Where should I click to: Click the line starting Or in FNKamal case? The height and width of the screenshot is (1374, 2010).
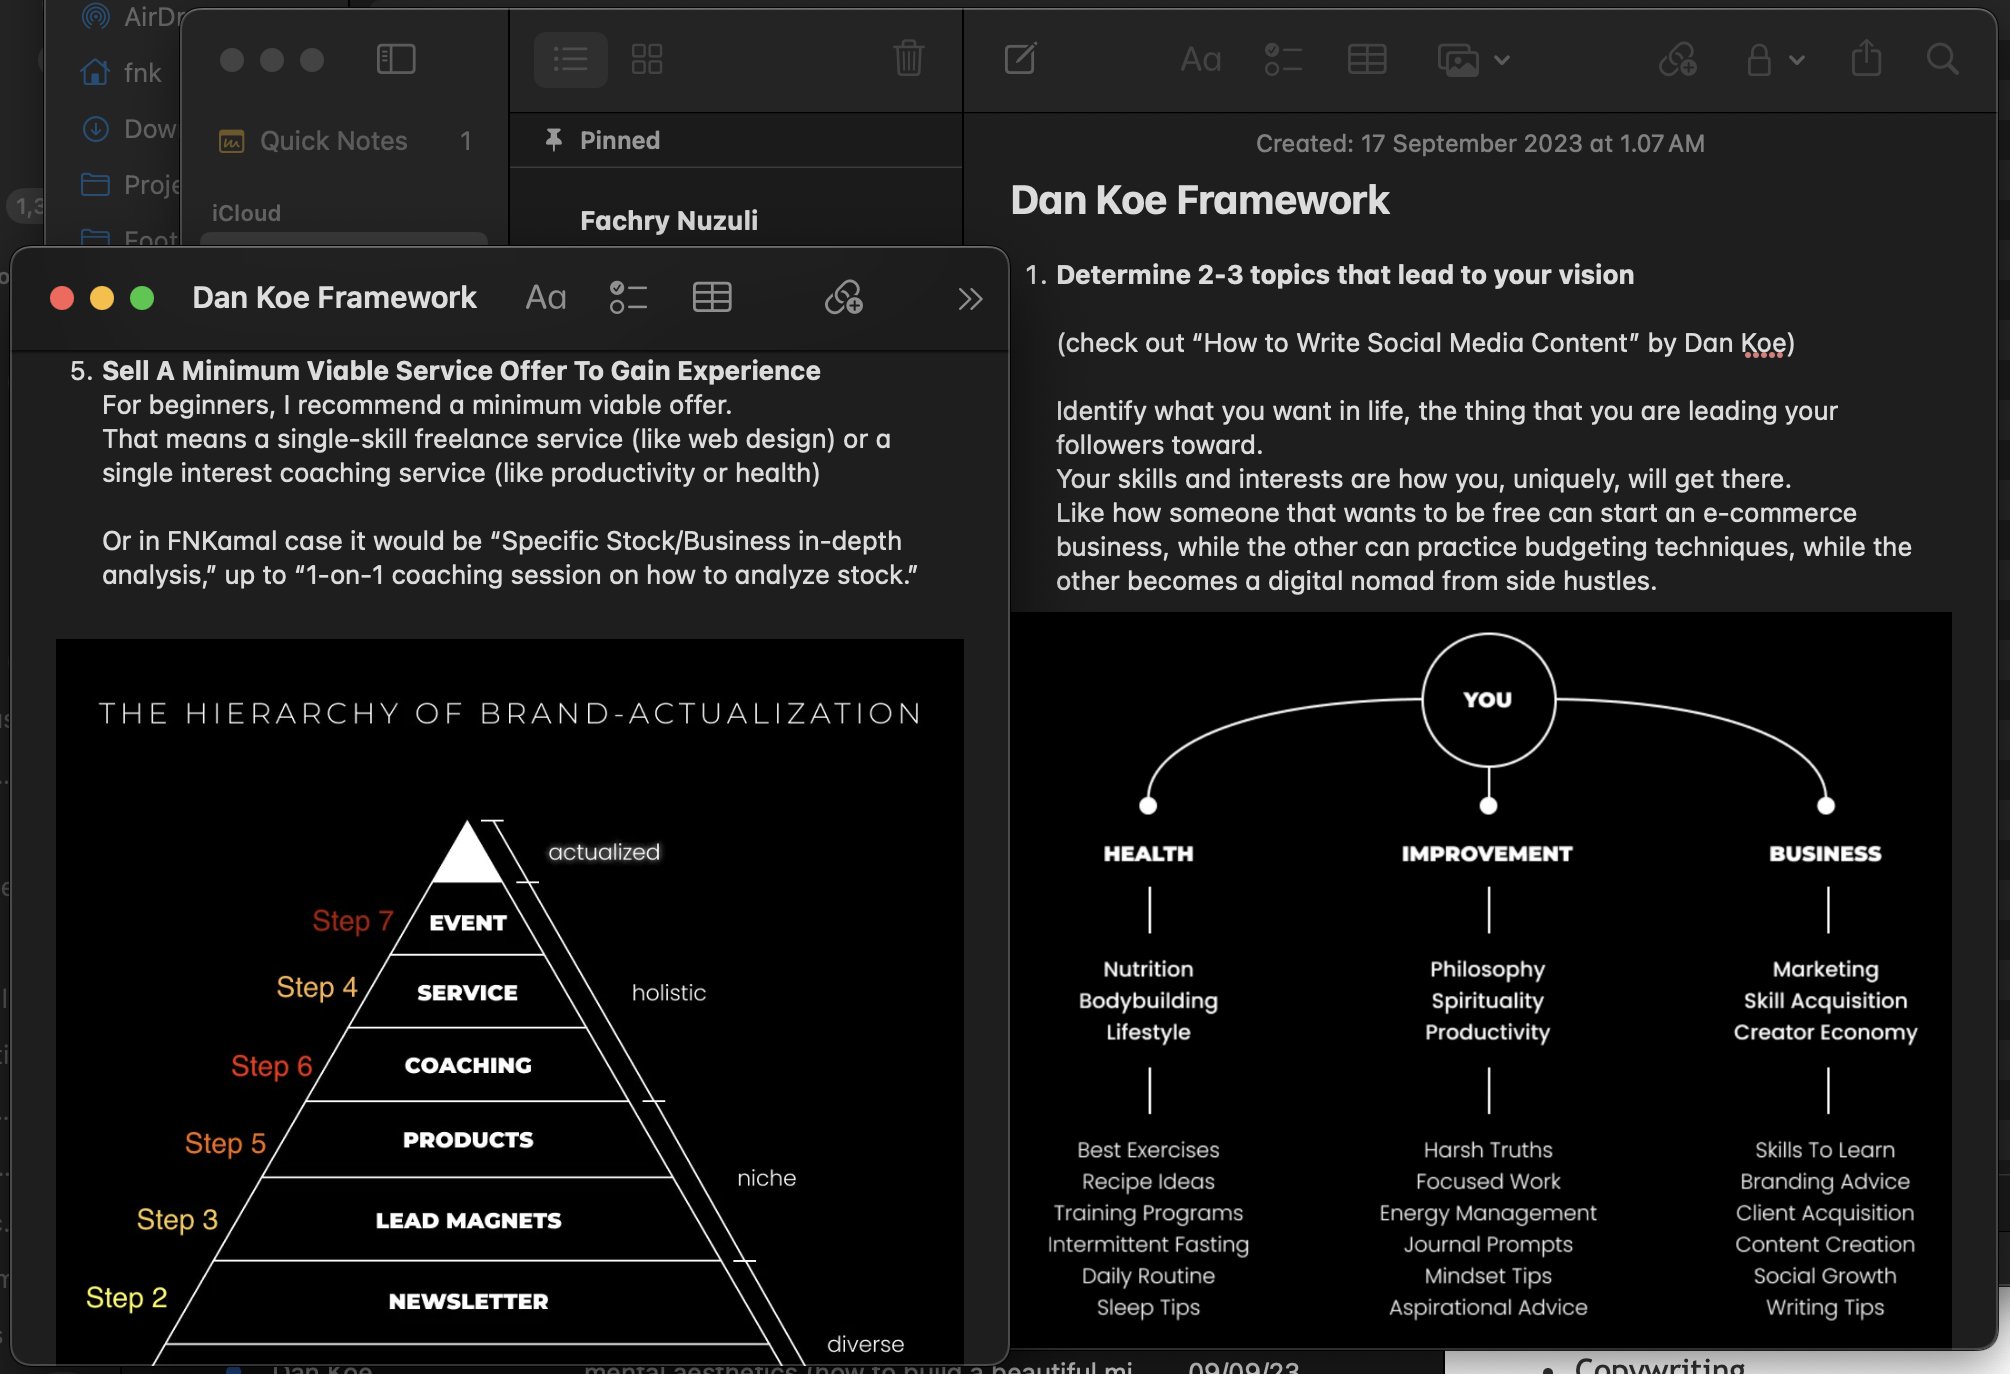tap(510, 558)
